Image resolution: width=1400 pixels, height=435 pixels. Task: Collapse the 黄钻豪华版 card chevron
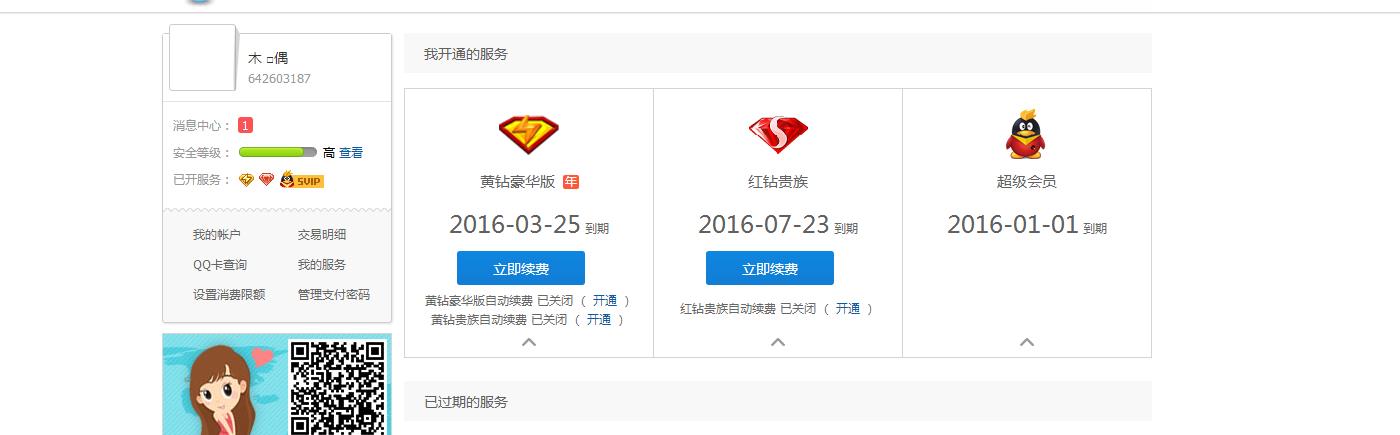pyautogui.click(x=529, y=342)
